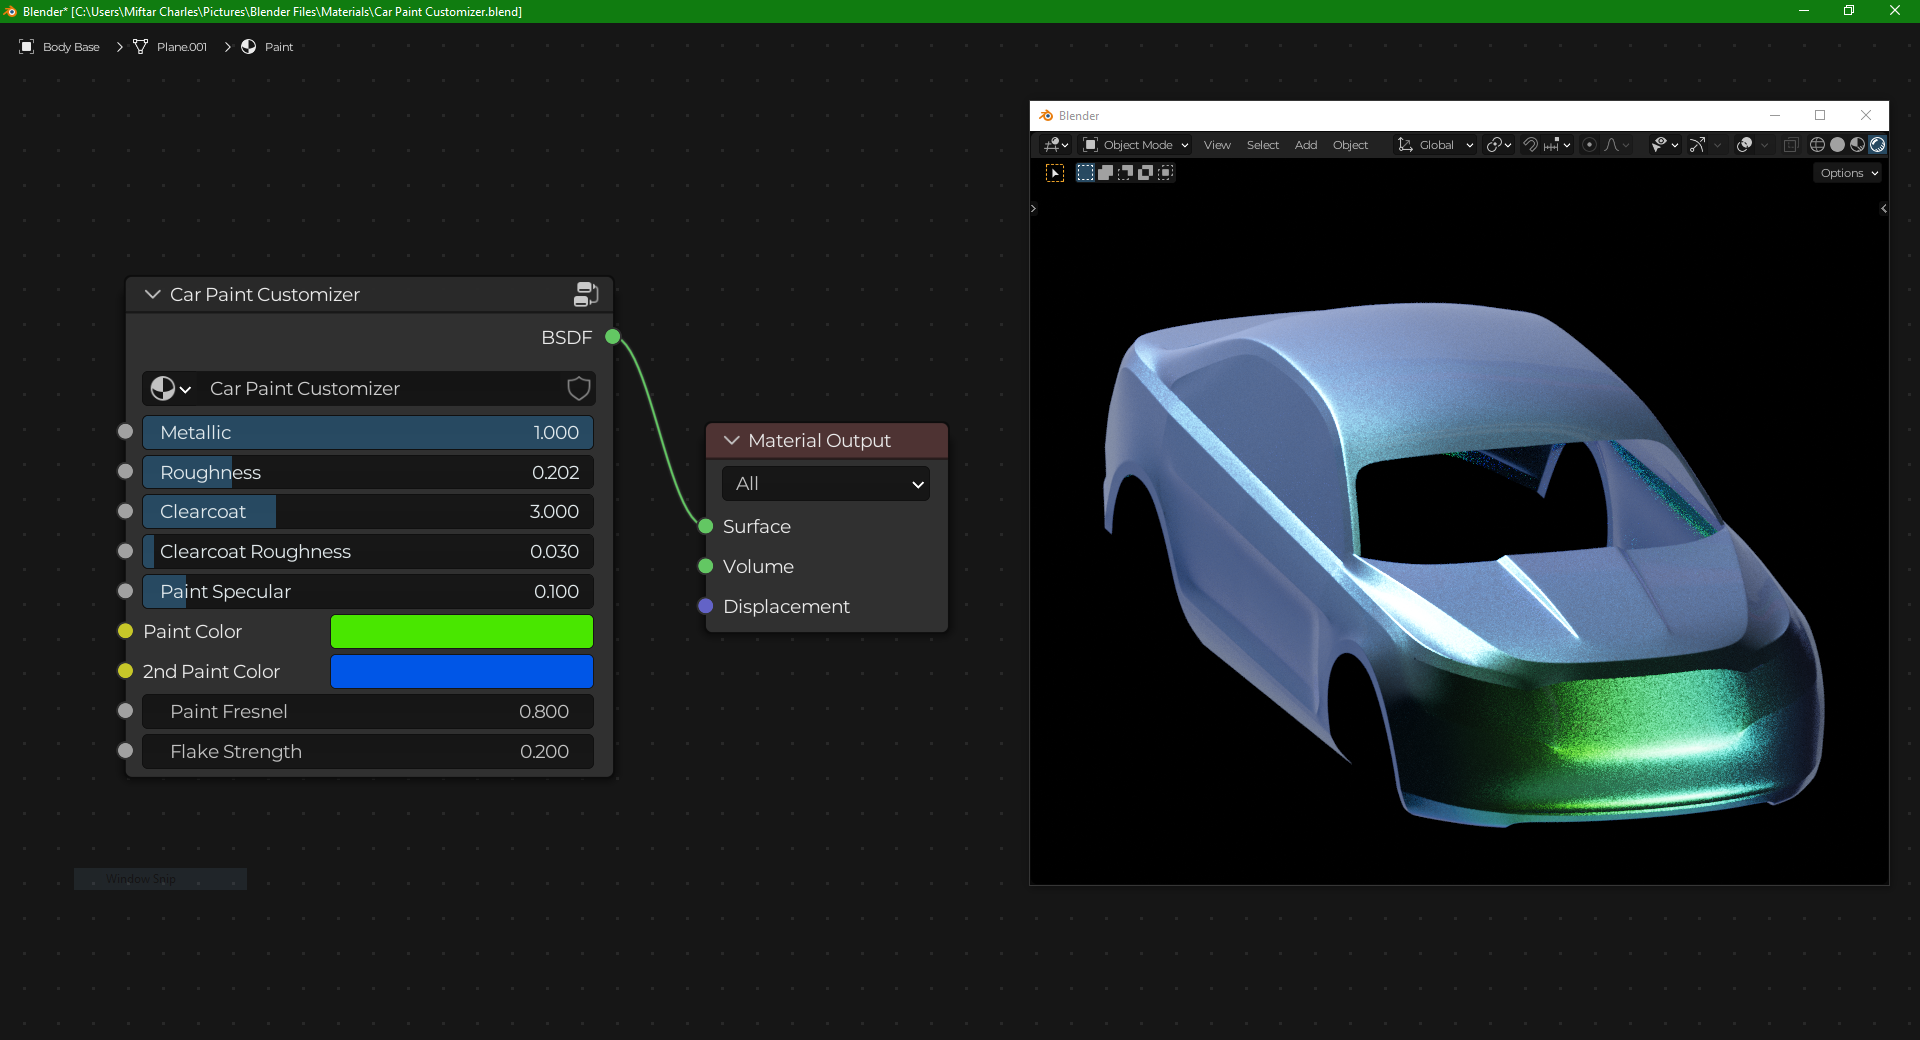Toggle snapping with the magnet icon

pos(1531,145)
